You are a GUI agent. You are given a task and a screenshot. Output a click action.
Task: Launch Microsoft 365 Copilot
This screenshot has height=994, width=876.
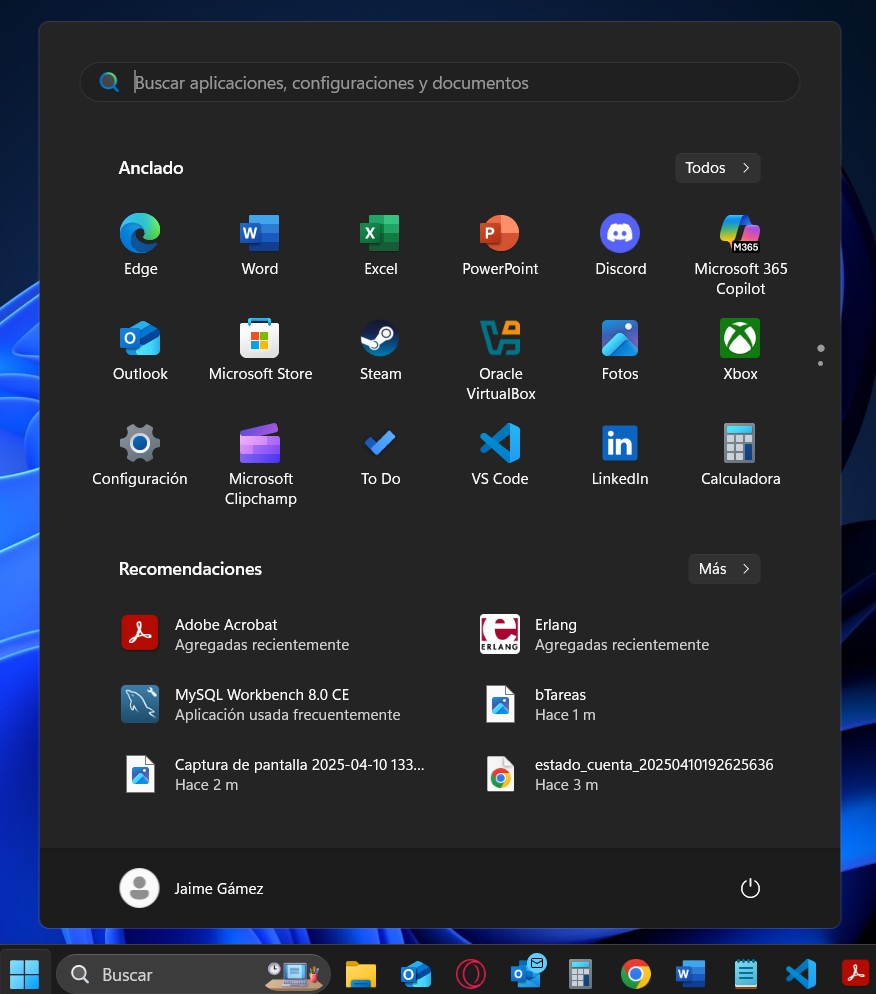pyautogui.click(x=740, y=255)
